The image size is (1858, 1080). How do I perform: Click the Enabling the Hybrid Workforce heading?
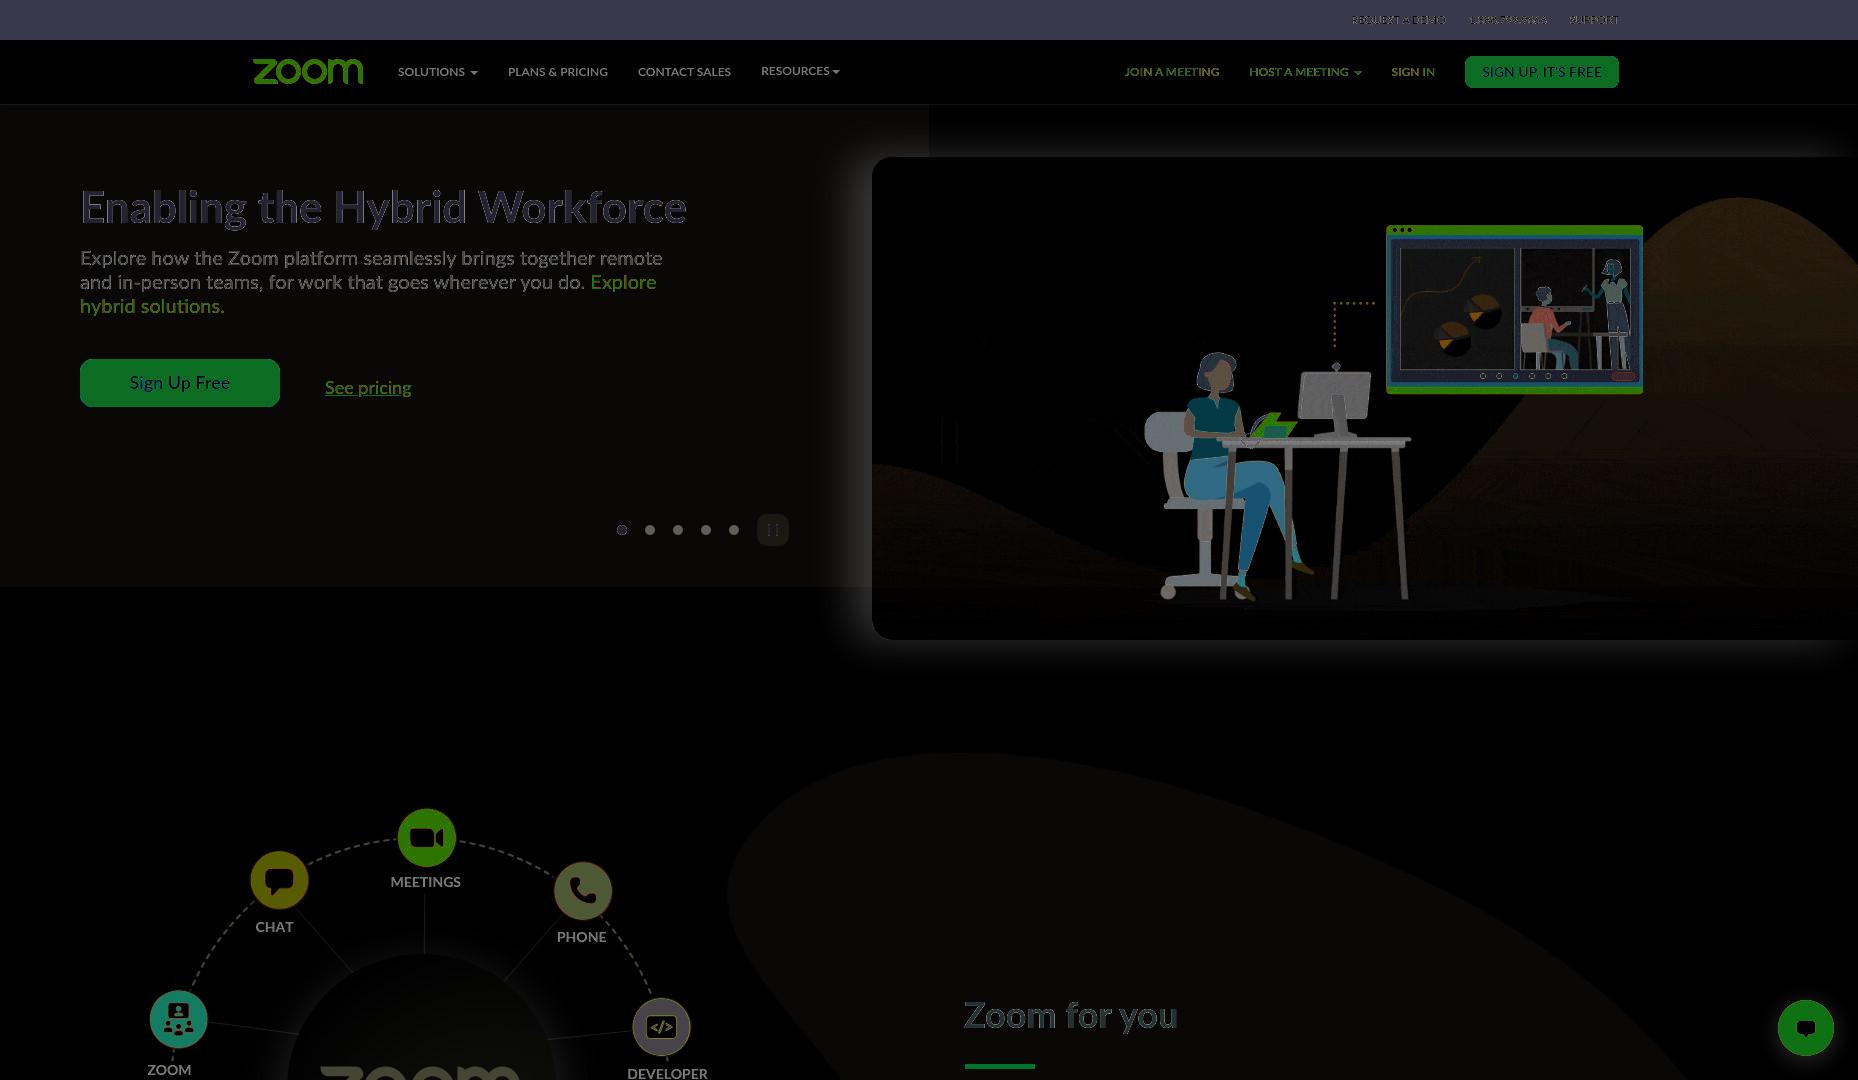pyautogui.click(x=383, y=208)
